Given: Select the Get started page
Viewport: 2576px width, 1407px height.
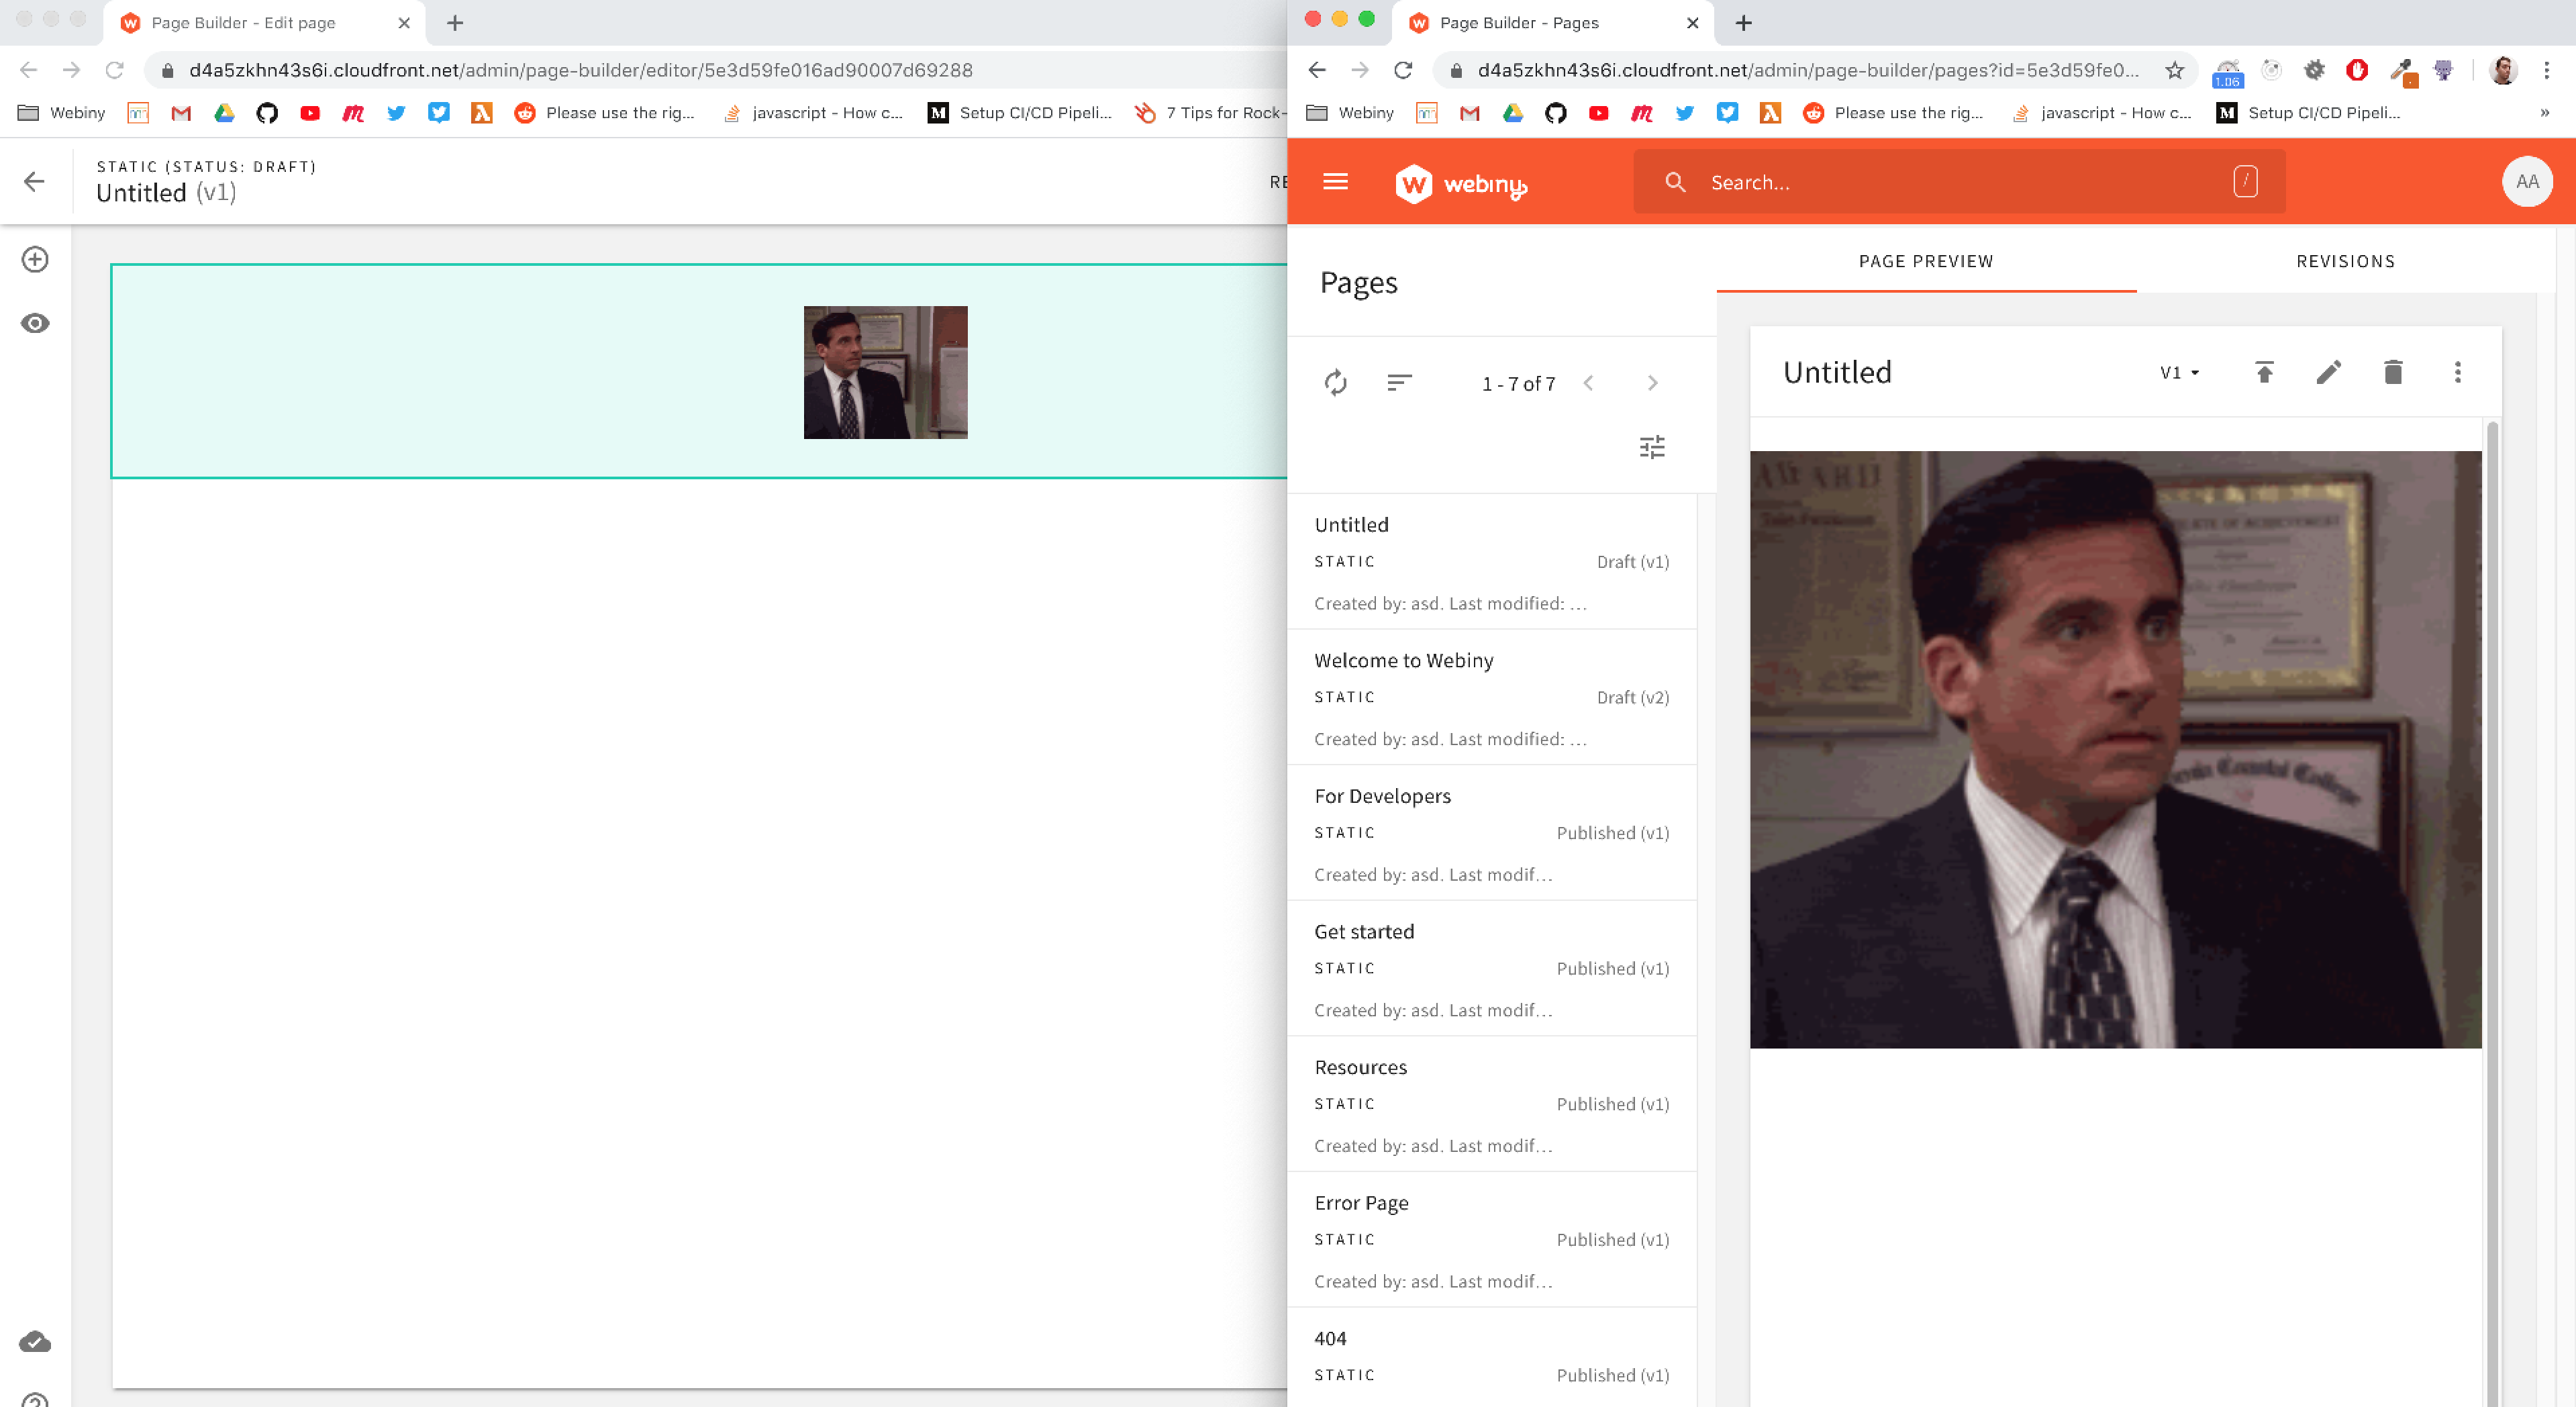Looking at the screenshot, I should pos(1491,968).
